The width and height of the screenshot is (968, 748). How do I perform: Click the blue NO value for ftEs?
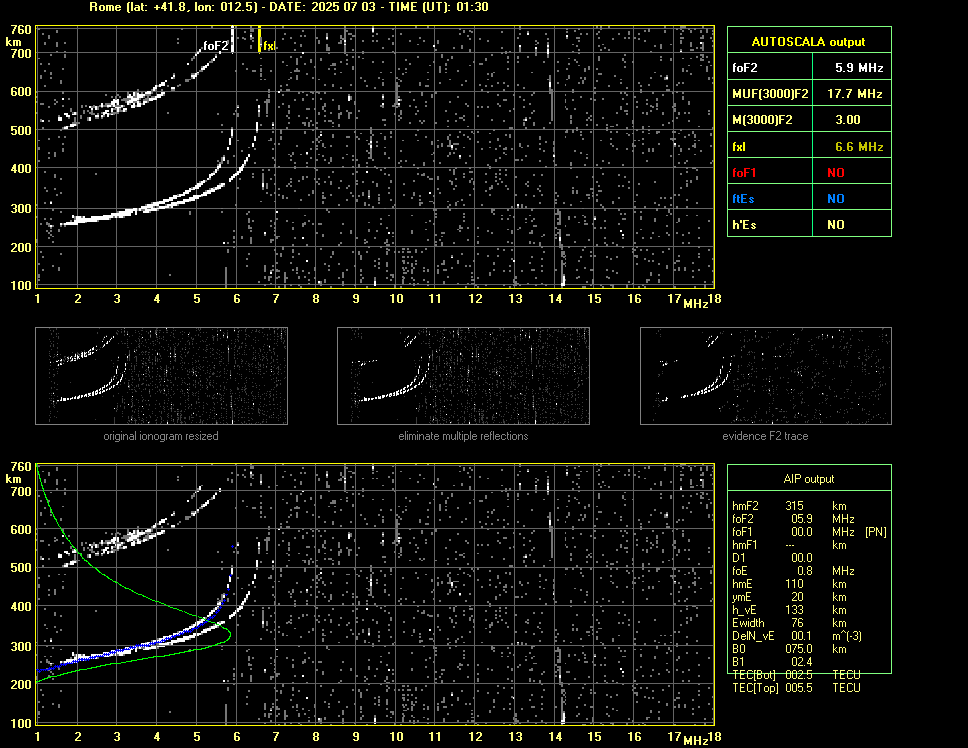836,199
